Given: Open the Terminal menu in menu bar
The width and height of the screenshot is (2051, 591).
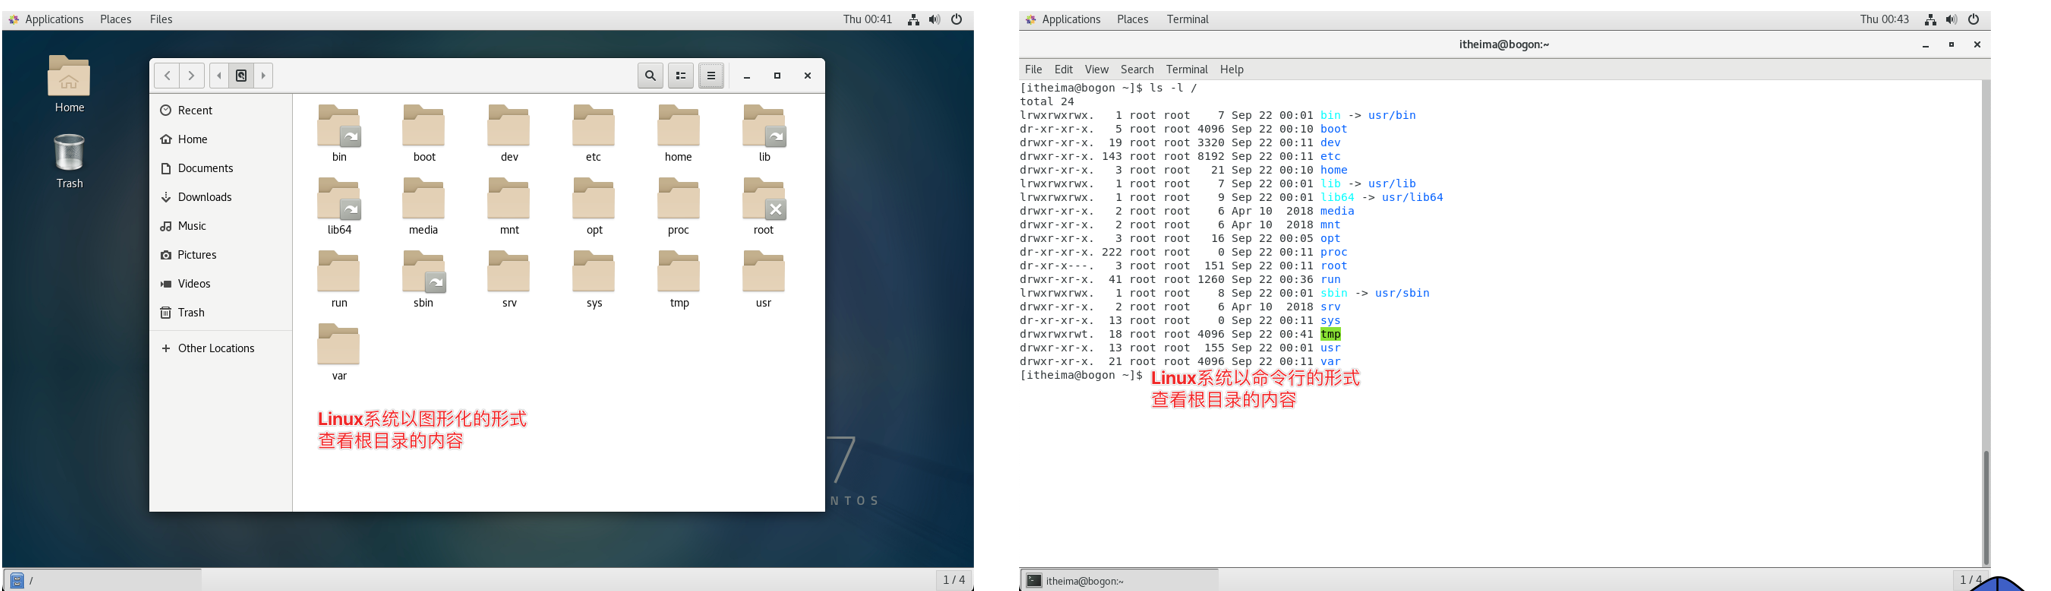Looking at the screenshot, I should [x=1187, y=69].
